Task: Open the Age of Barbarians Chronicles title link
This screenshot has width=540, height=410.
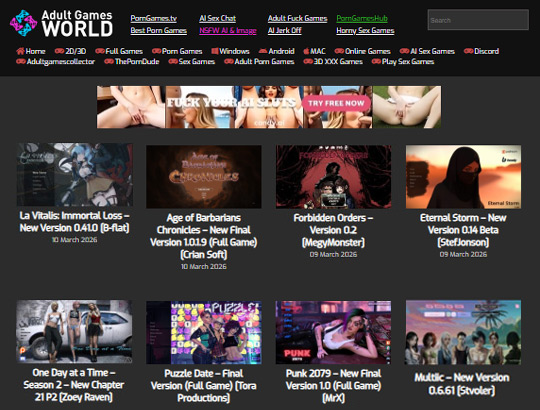Action: 204,236
